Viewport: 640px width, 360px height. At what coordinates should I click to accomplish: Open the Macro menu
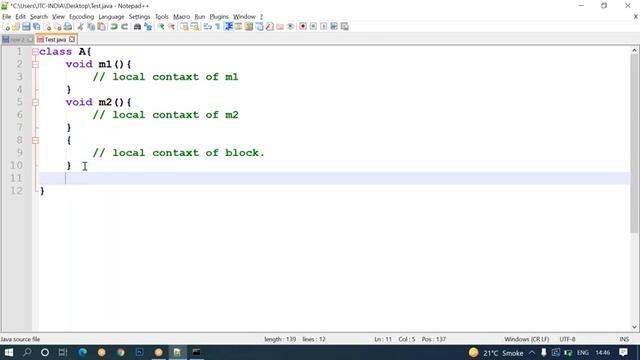point(182,17)
